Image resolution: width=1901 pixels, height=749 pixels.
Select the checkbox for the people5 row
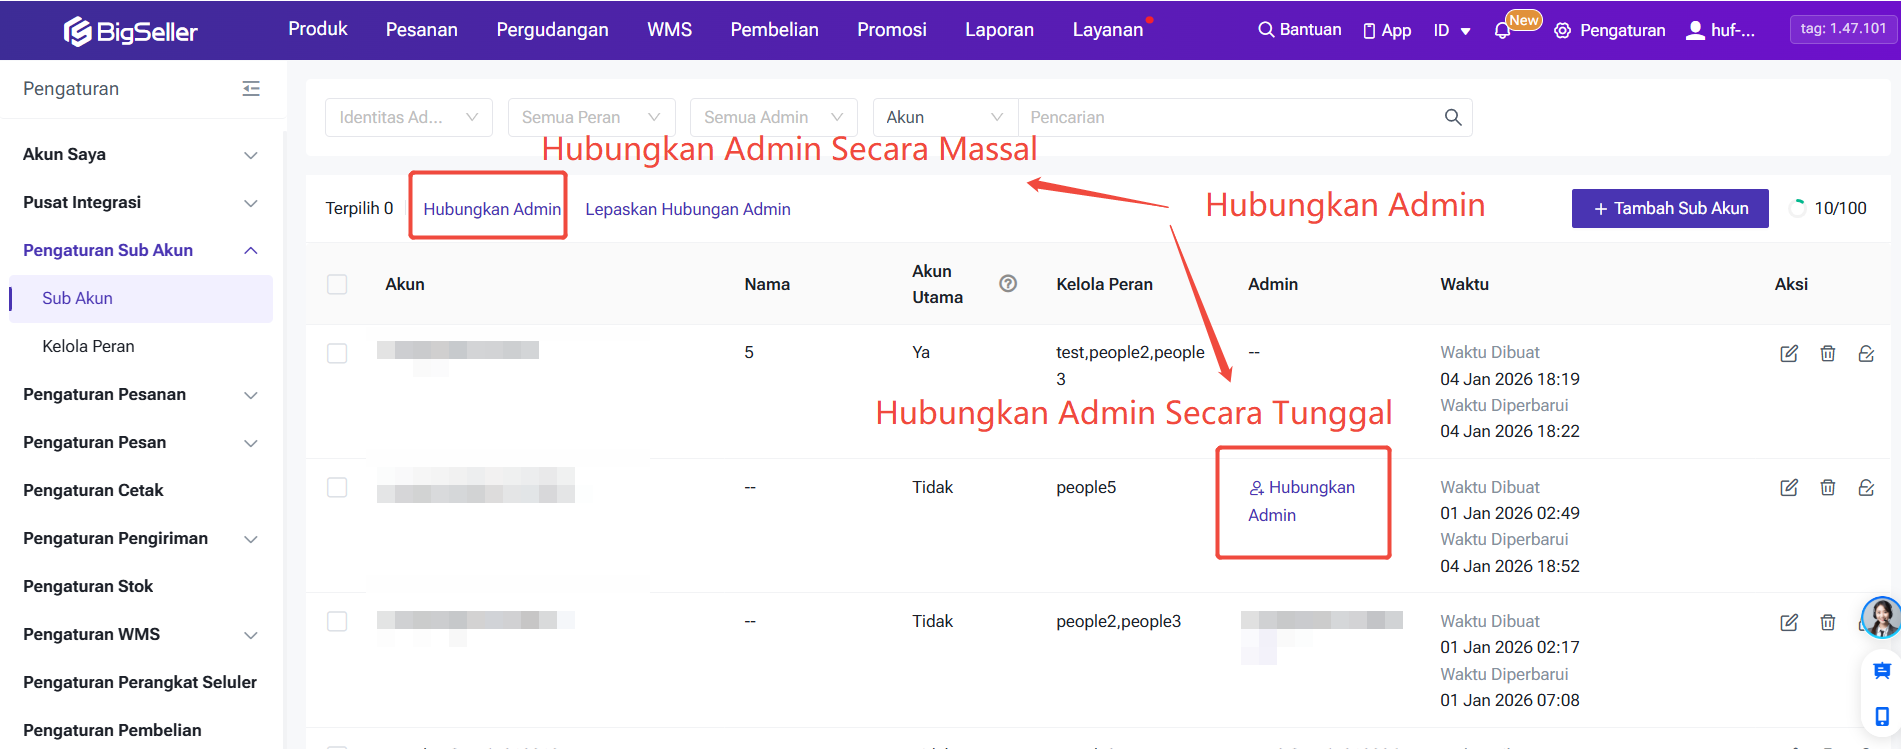tap(337, 487)
